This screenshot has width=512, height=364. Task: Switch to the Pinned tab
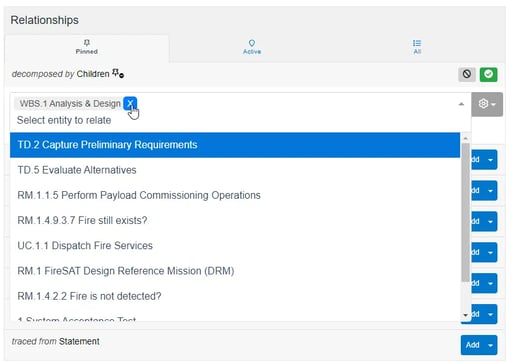(x=87, y=47)
